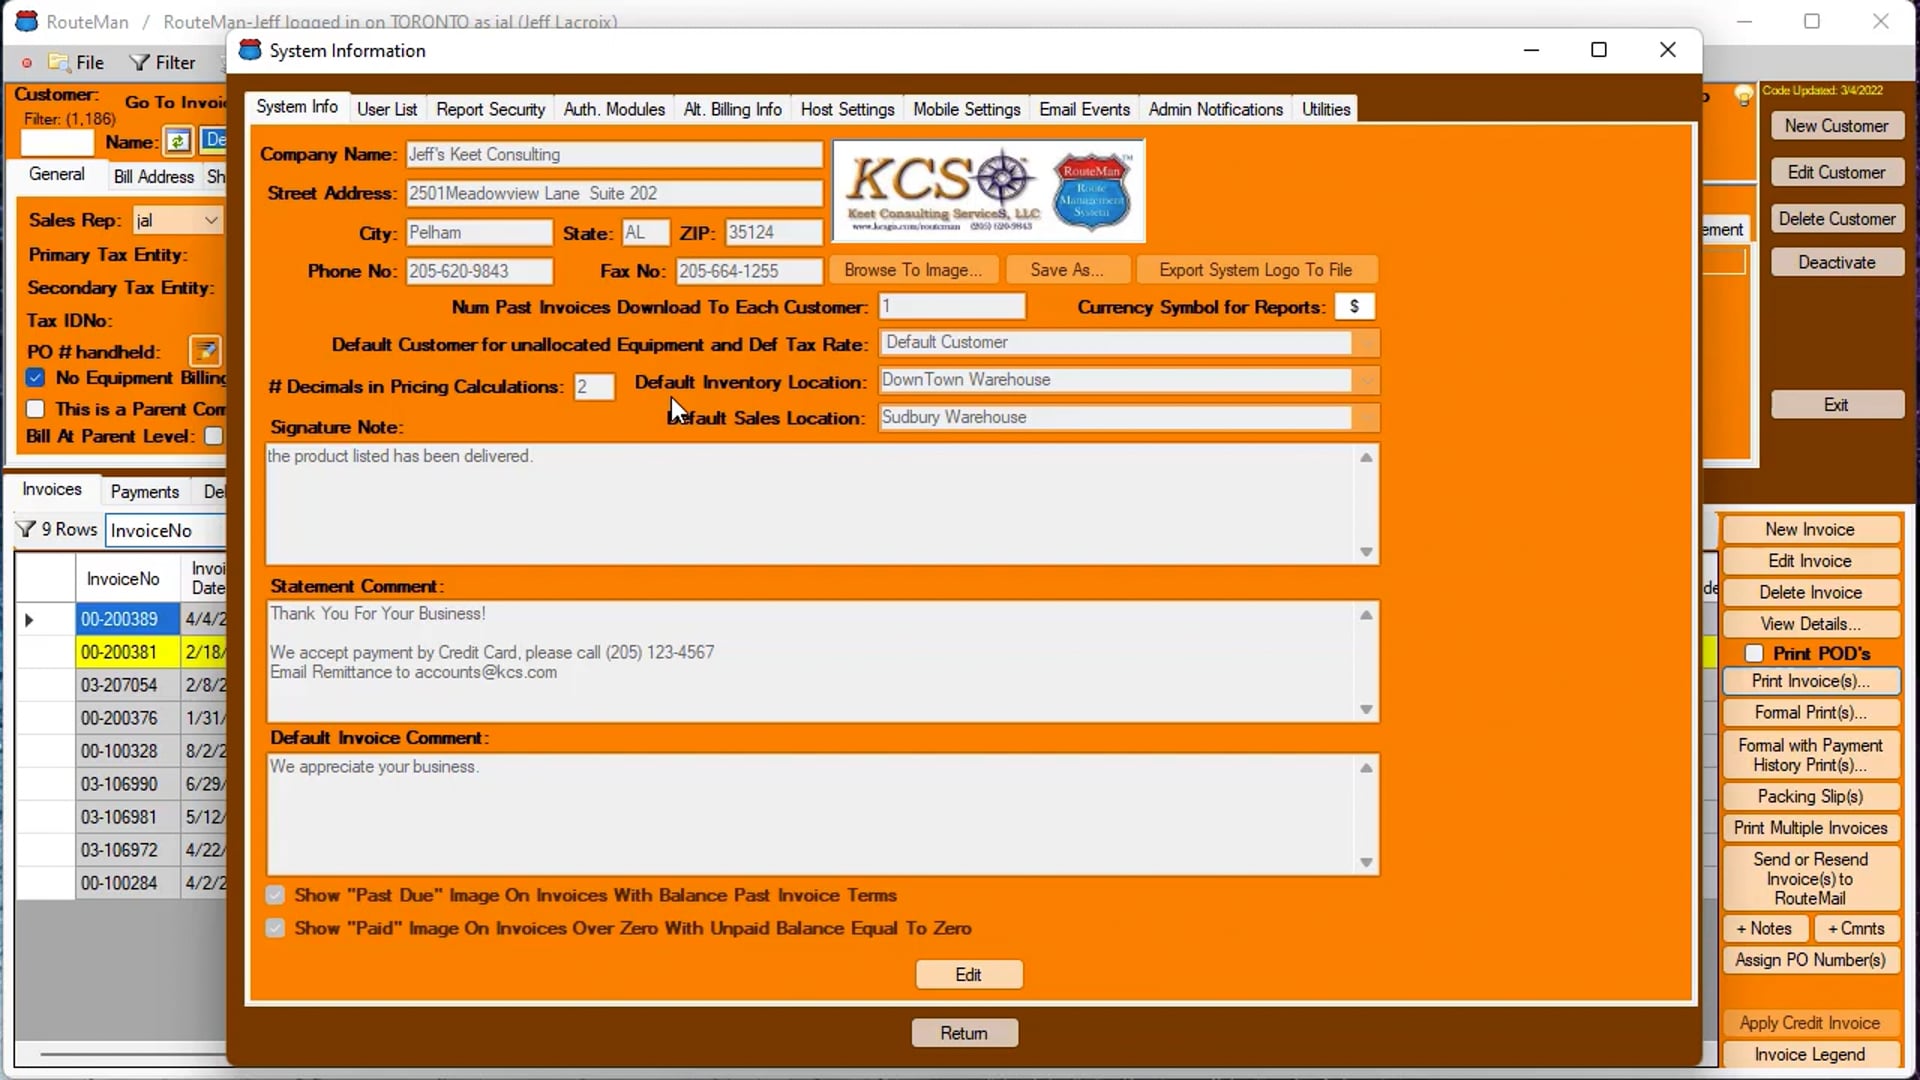This screenshot has width=1920, height=1080.
Task: Check This is a Parent Company box
Action: pyautogui.click(x=36, y=409)
